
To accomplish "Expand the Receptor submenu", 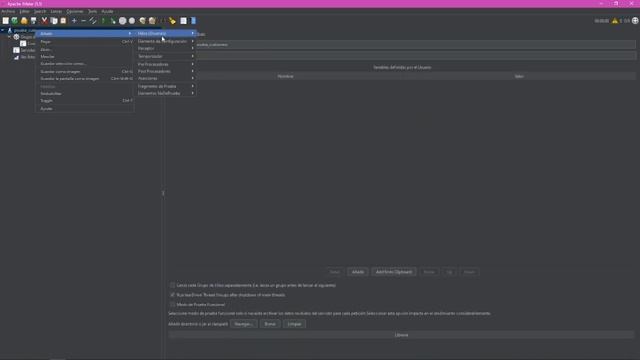I will (166, 49).
